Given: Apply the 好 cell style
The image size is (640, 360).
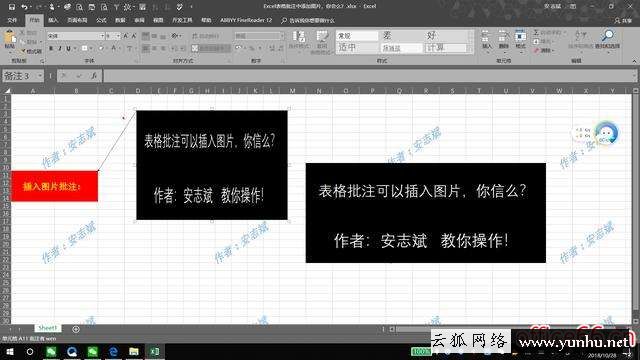Looking at the screenshot, I should (445, 36).
